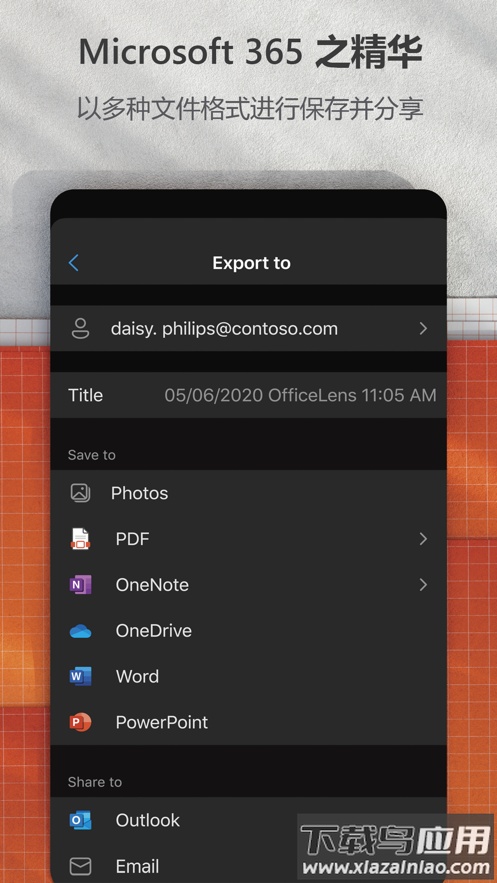This screenshot has height=883, width=497.
Task: Choose OneNote from Save to list
Action: [248, 585]
